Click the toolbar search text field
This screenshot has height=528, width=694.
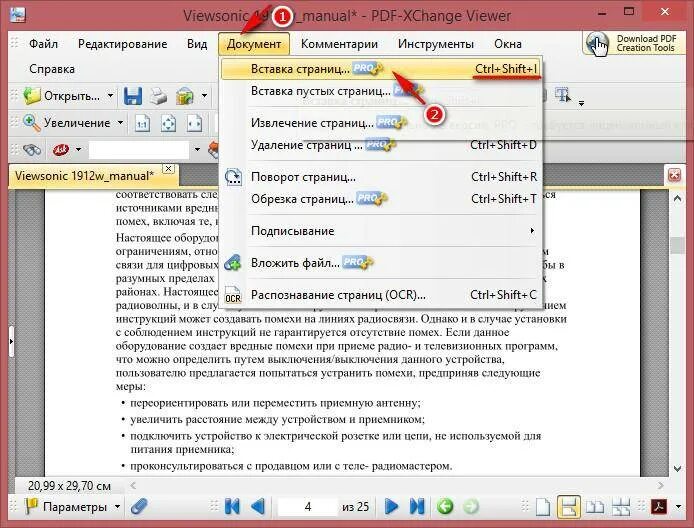point(139,150)
